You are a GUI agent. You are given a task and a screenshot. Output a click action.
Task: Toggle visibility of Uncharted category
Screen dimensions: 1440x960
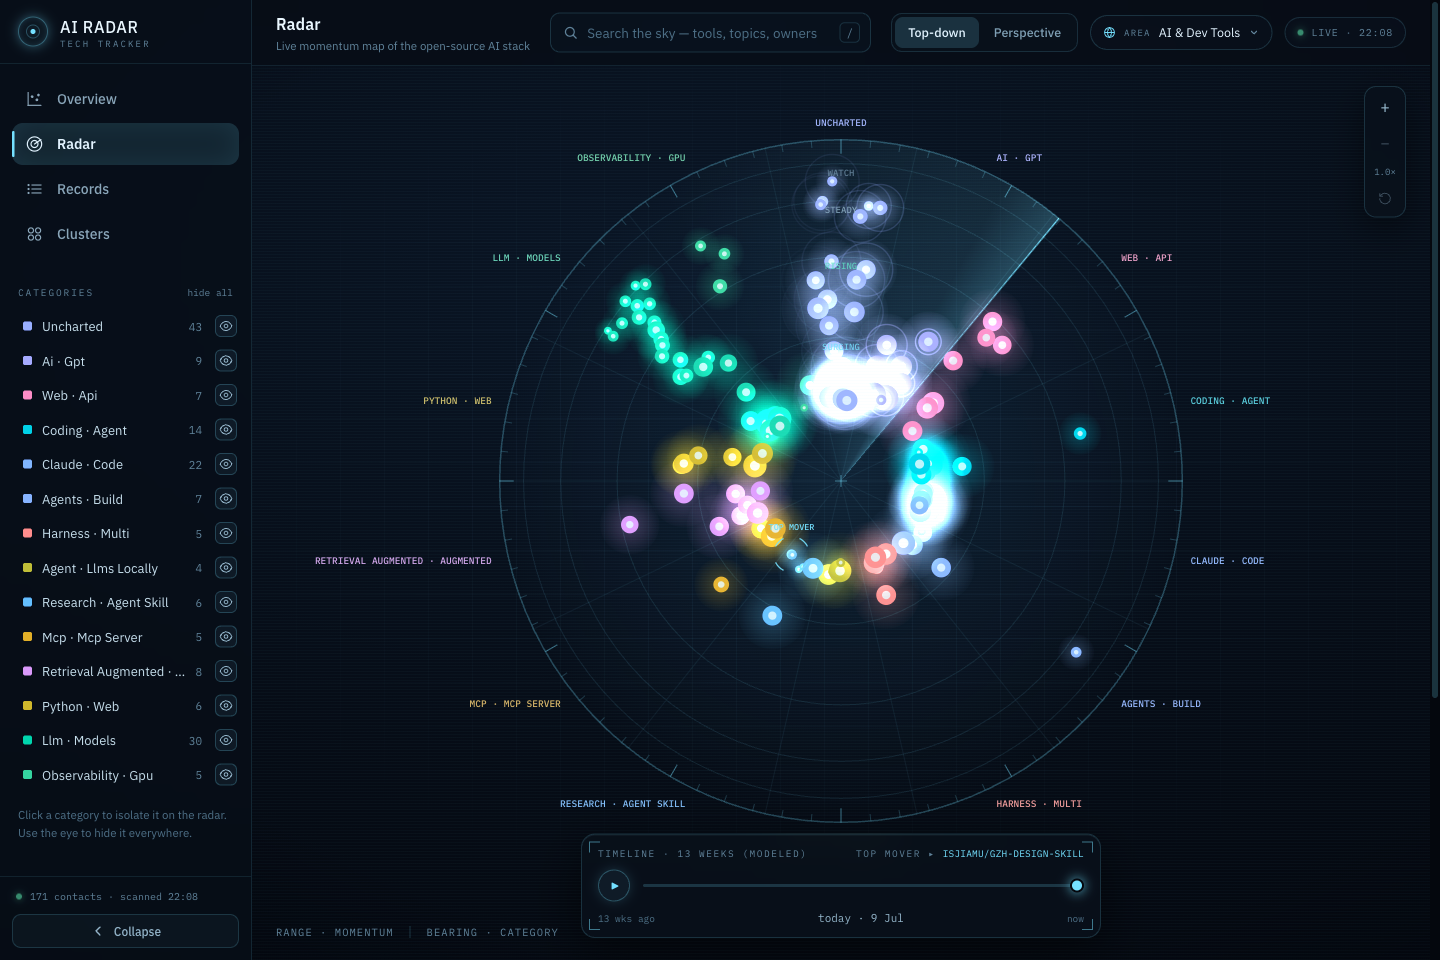[226, 326]
